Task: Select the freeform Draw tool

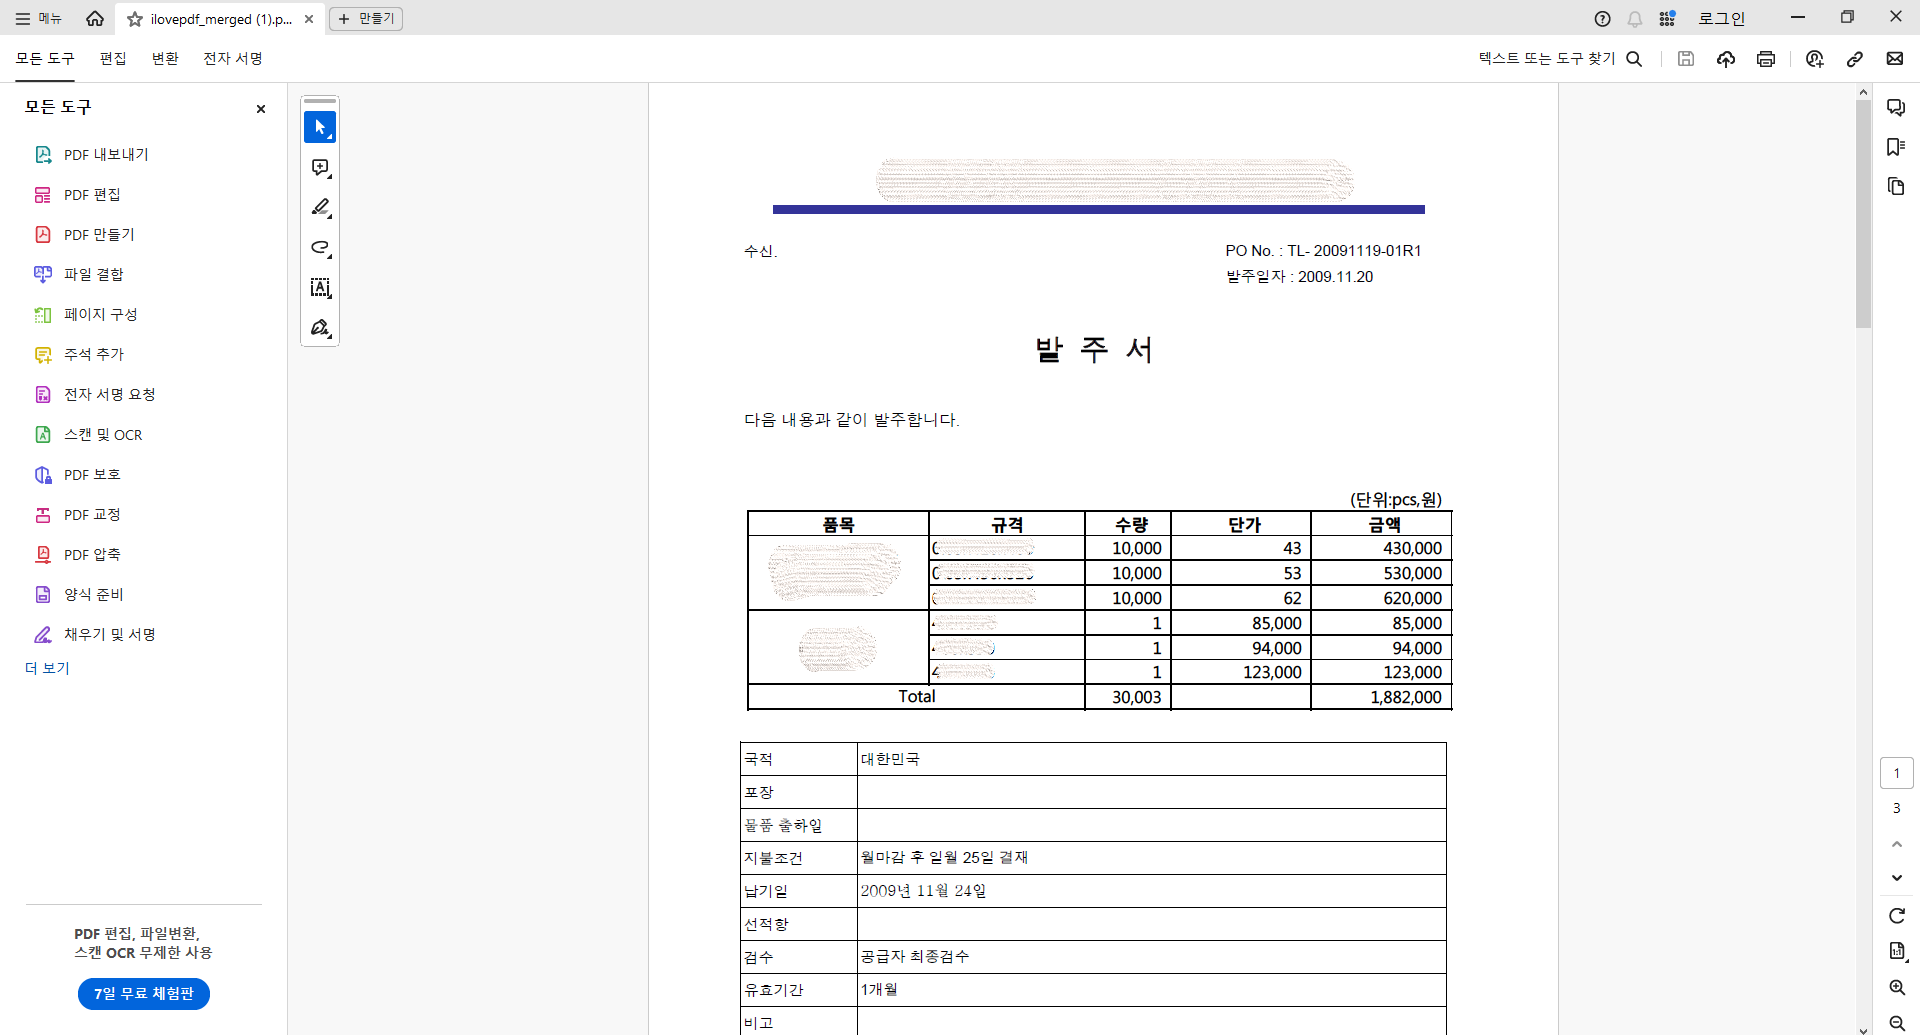Action: (320, 248)
